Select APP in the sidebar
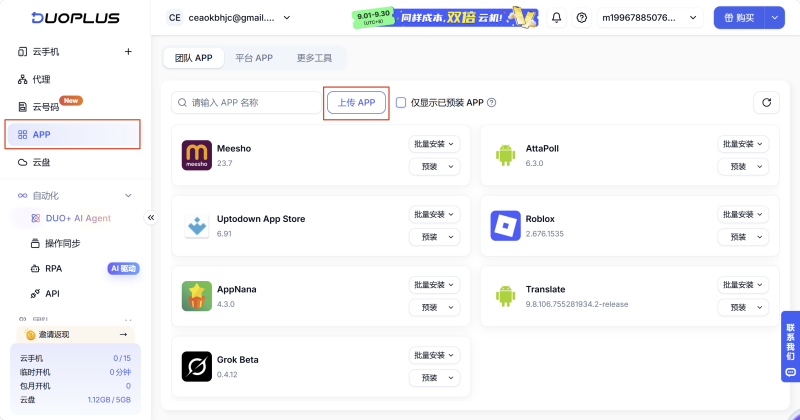Screen dimensions: 800x420 [x=73, y=134]
